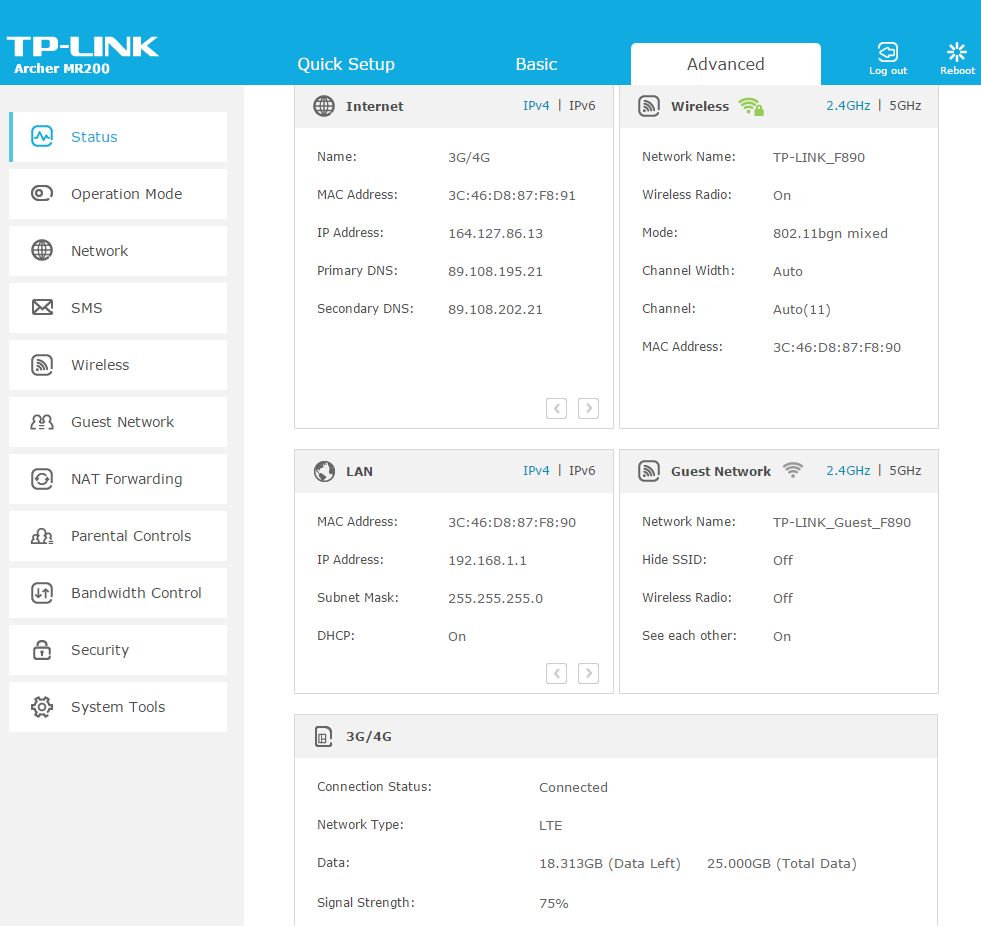The height and width of the screenshot is (926, 981).
Task: Click the guest name TP-LINK_Guest_F890
Action: coord(841,522)
